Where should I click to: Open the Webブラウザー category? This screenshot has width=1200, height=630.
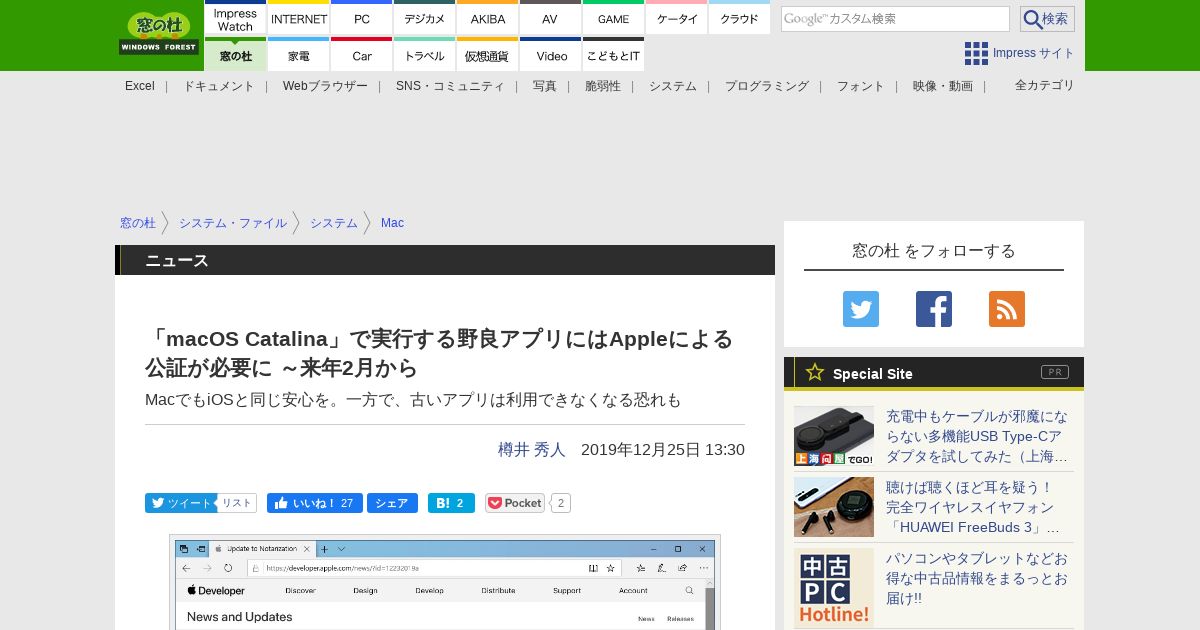[x=325, y=86]
